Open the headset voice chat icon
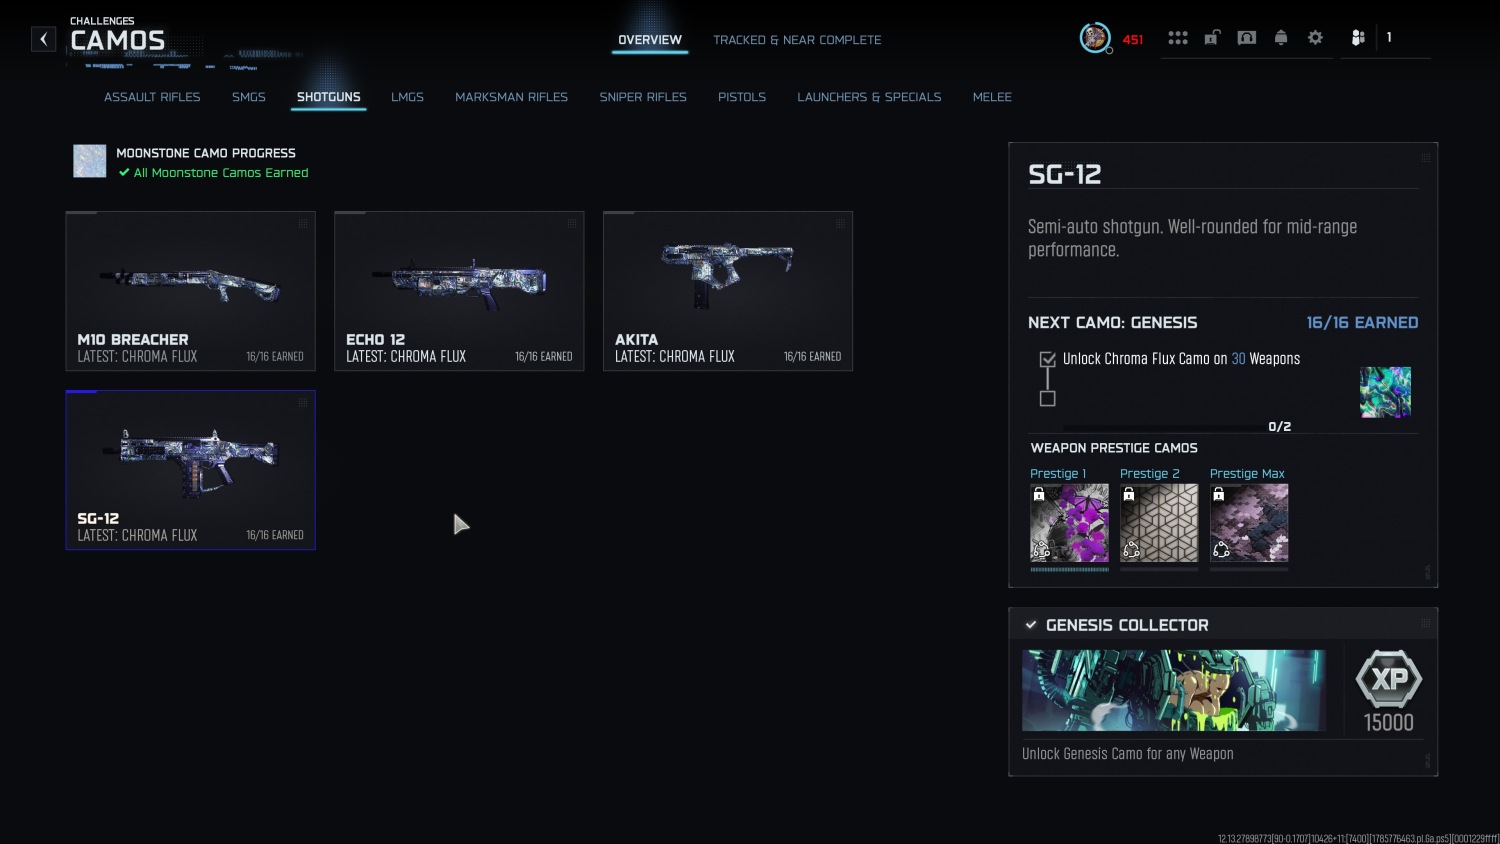 coord(1247,38)
